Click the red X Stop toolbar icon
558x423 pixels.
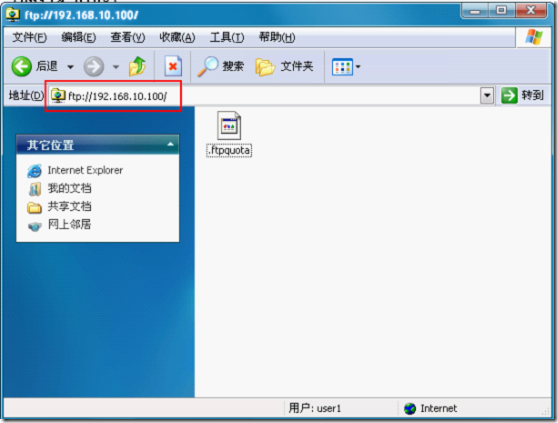click(x=173, y=66)
